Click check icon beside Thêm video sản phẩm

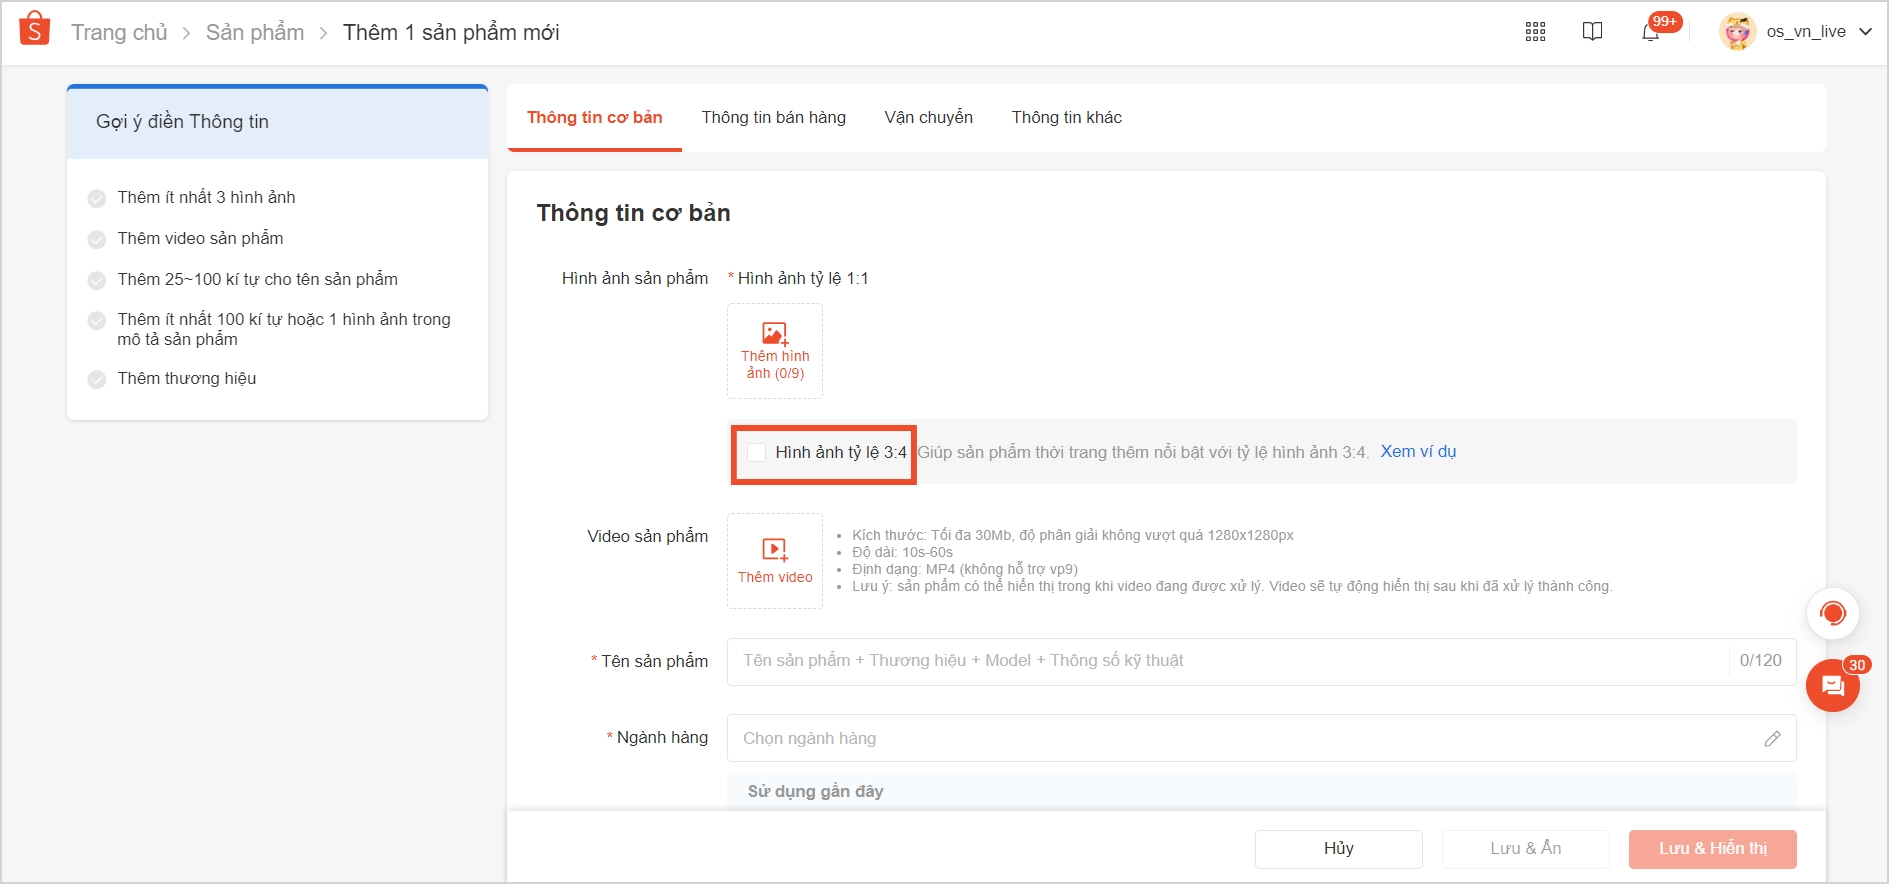97,240
